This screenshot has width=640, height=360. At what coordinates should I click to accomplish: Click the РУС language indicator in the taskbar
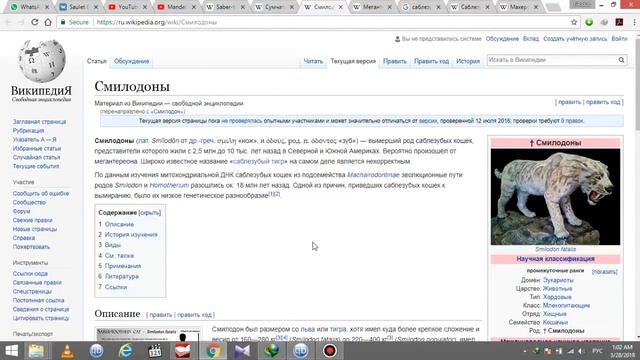click(x=597, y=351)
